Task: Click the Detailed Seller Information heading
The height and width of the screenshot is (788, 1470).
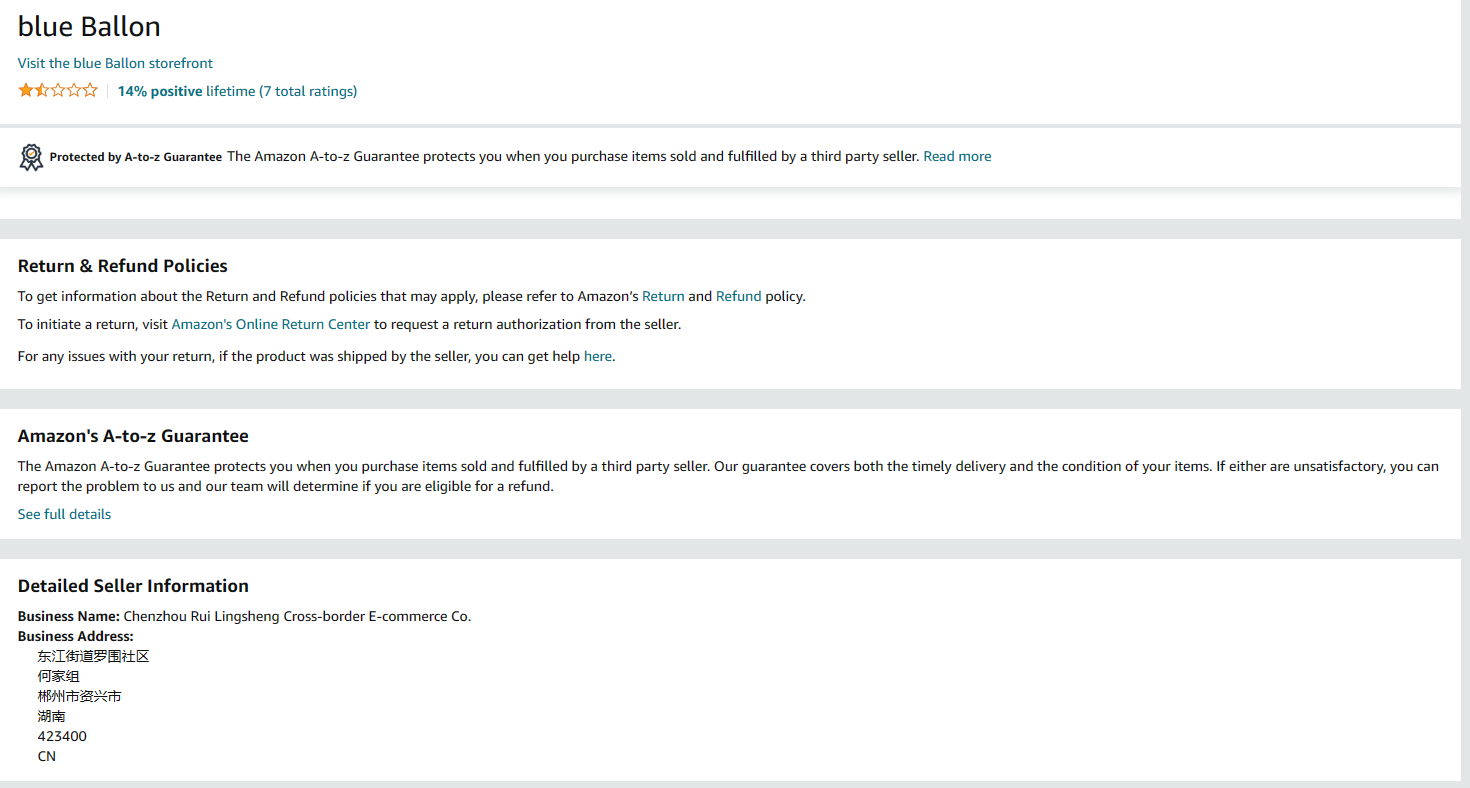Action: pos(133,586)
